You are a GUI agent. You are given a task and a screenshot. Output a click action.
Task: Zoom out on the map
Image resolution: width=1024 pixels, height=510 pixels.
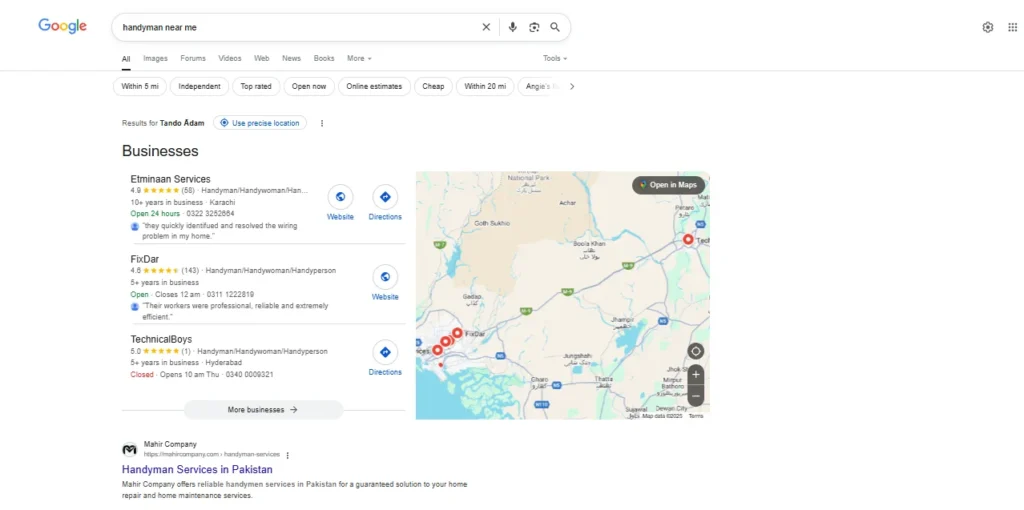click(696, 396)
